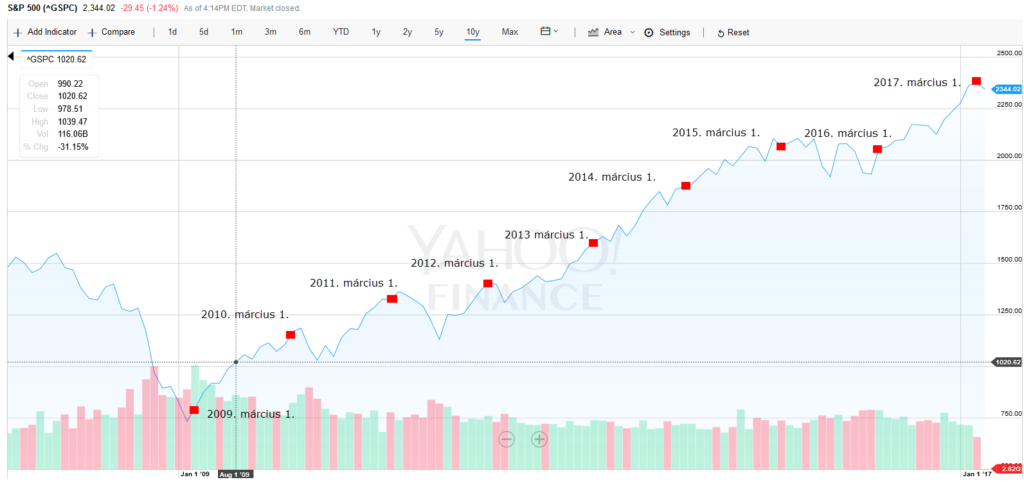Viewport: 1024px width, 482px height.
Task: Click the Jan 1 '17 axis label
Action: (x=978, y=474)
